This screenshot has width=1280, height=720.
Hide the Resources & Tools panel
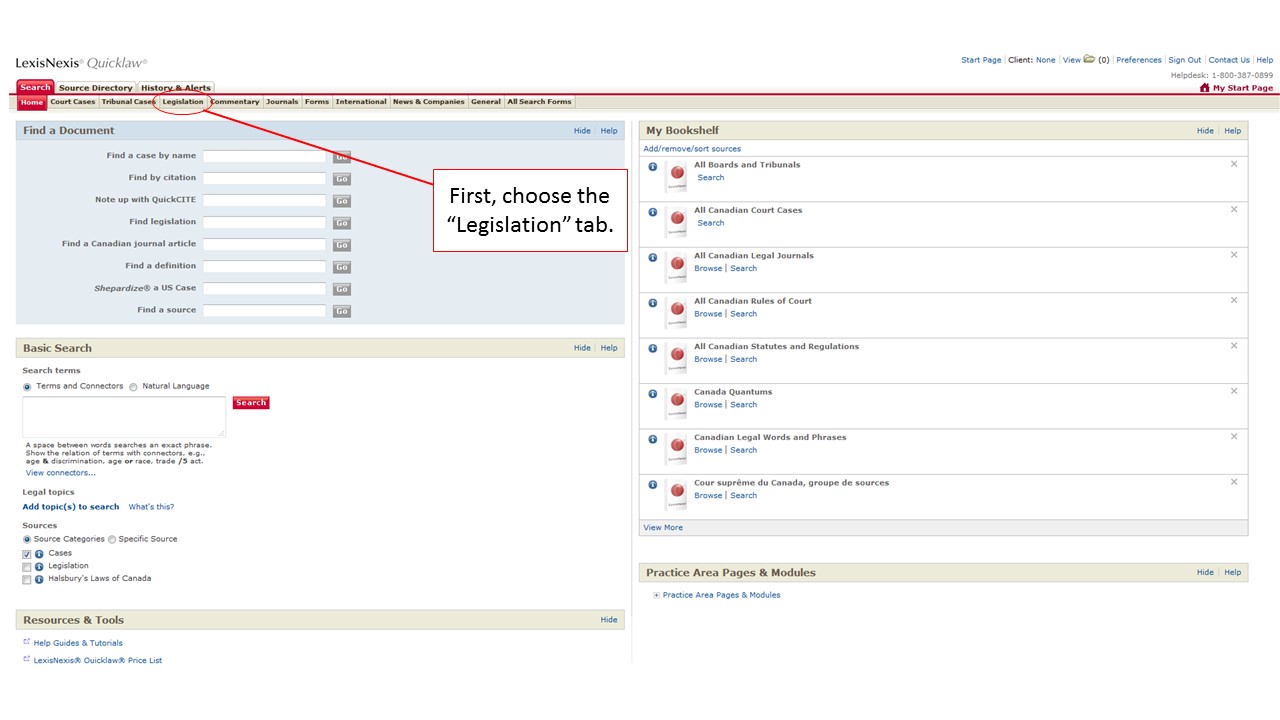609,620
